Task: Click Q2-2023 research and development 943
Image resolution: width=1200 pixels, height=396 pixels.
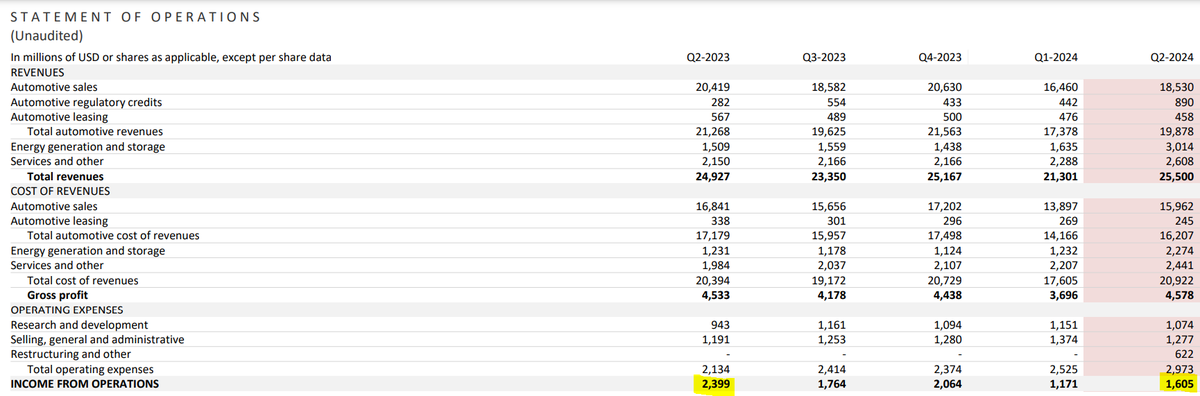Action: 719,325
